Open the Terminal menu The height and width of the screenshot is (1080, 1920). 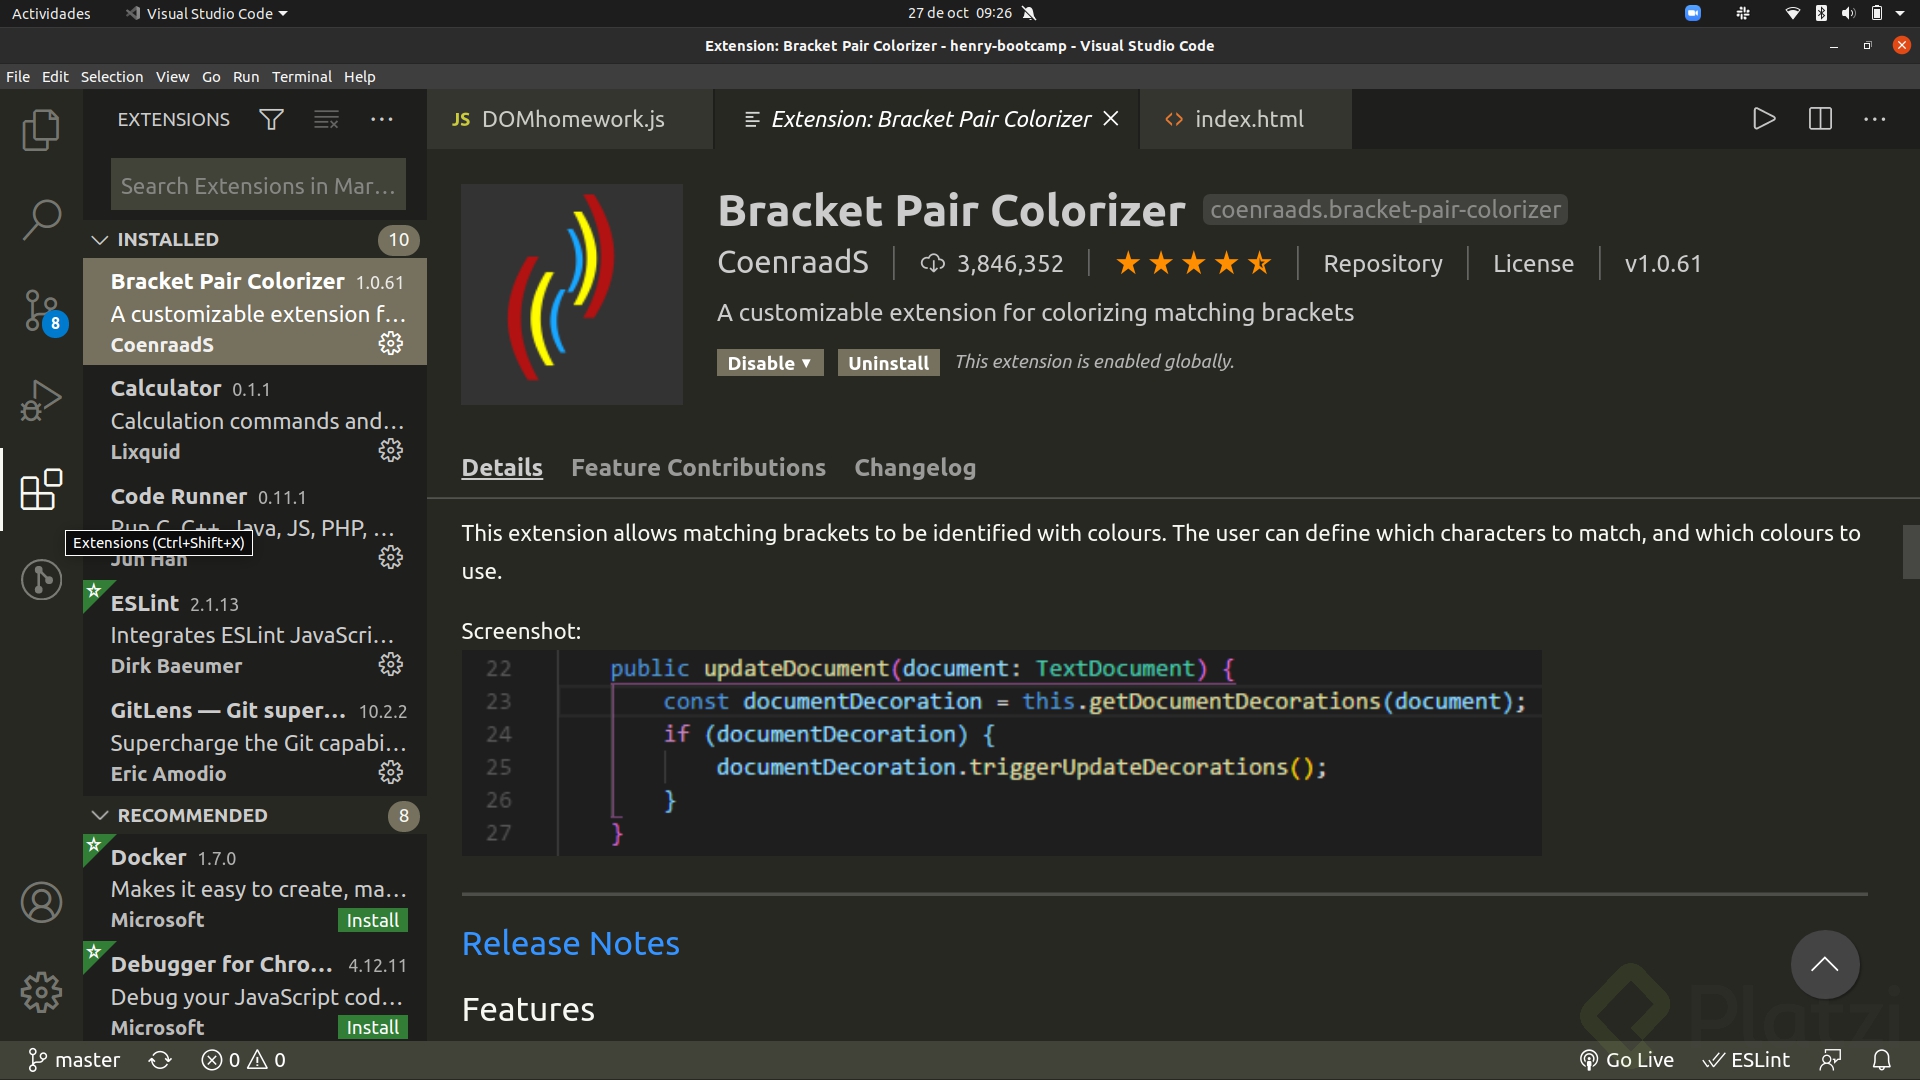[302, 77]
